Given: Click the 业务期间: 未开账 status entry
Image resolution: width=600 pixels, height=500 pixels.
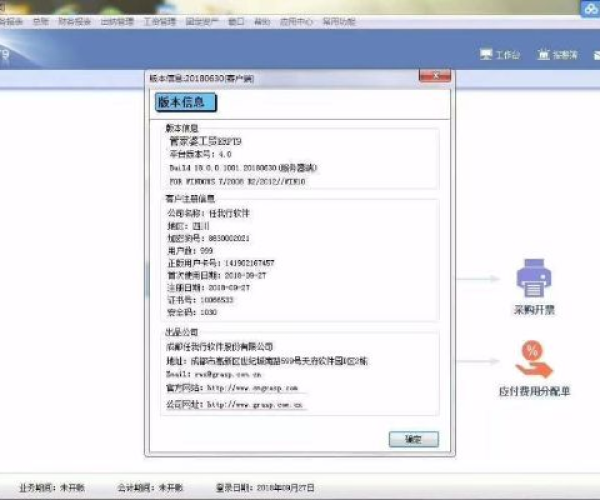Looking at the screenshot, I should (x=52, y=487).
